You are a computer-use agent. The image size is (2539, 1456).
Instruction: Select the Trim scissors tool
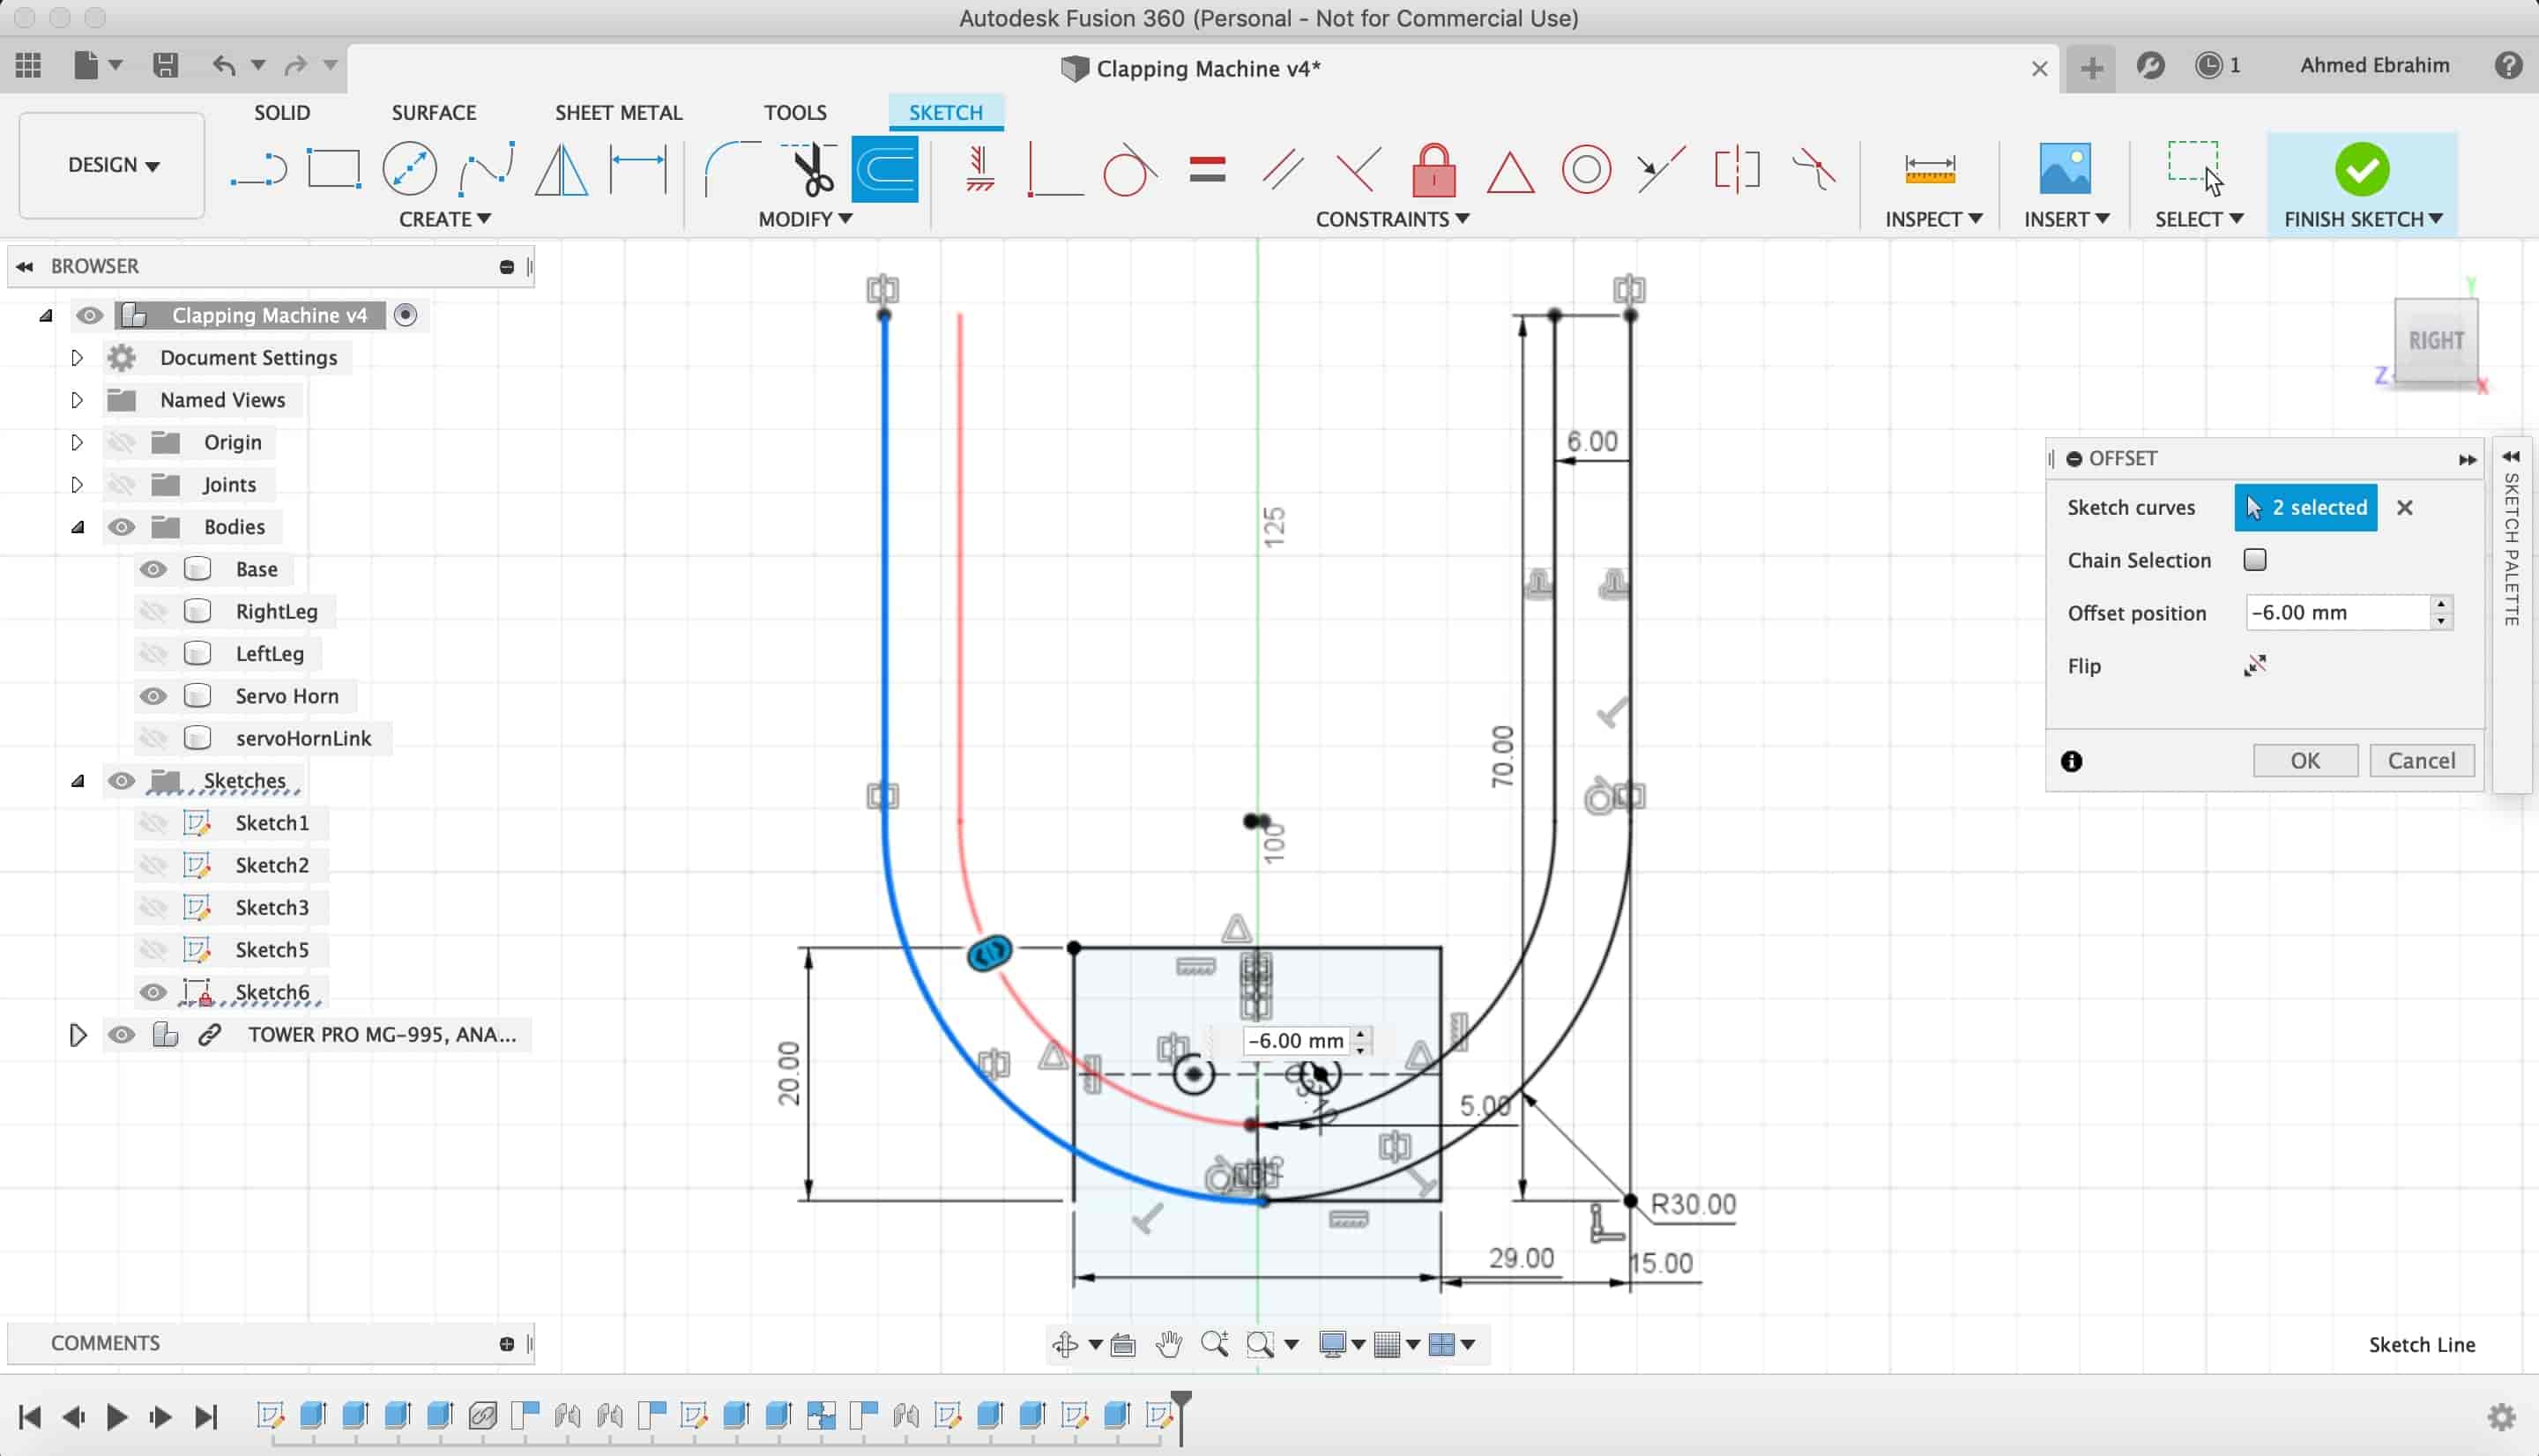812,169
